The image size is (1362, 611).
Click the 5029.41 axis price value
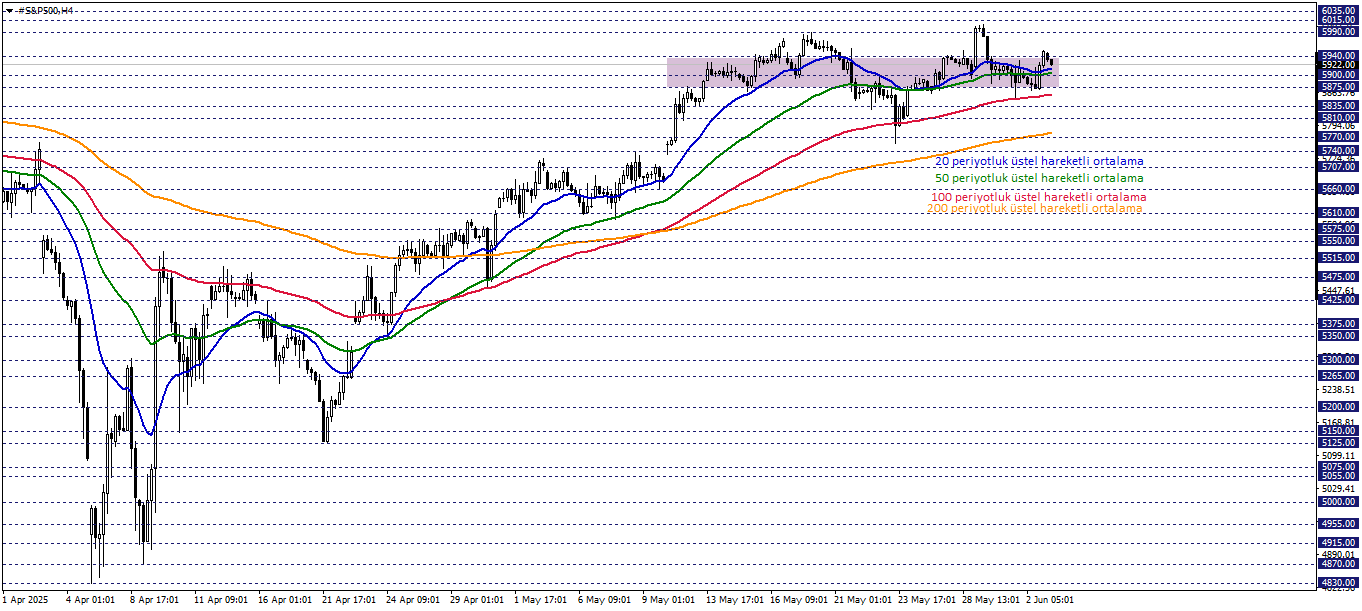pyautogui.click(x=1338, y=489)
